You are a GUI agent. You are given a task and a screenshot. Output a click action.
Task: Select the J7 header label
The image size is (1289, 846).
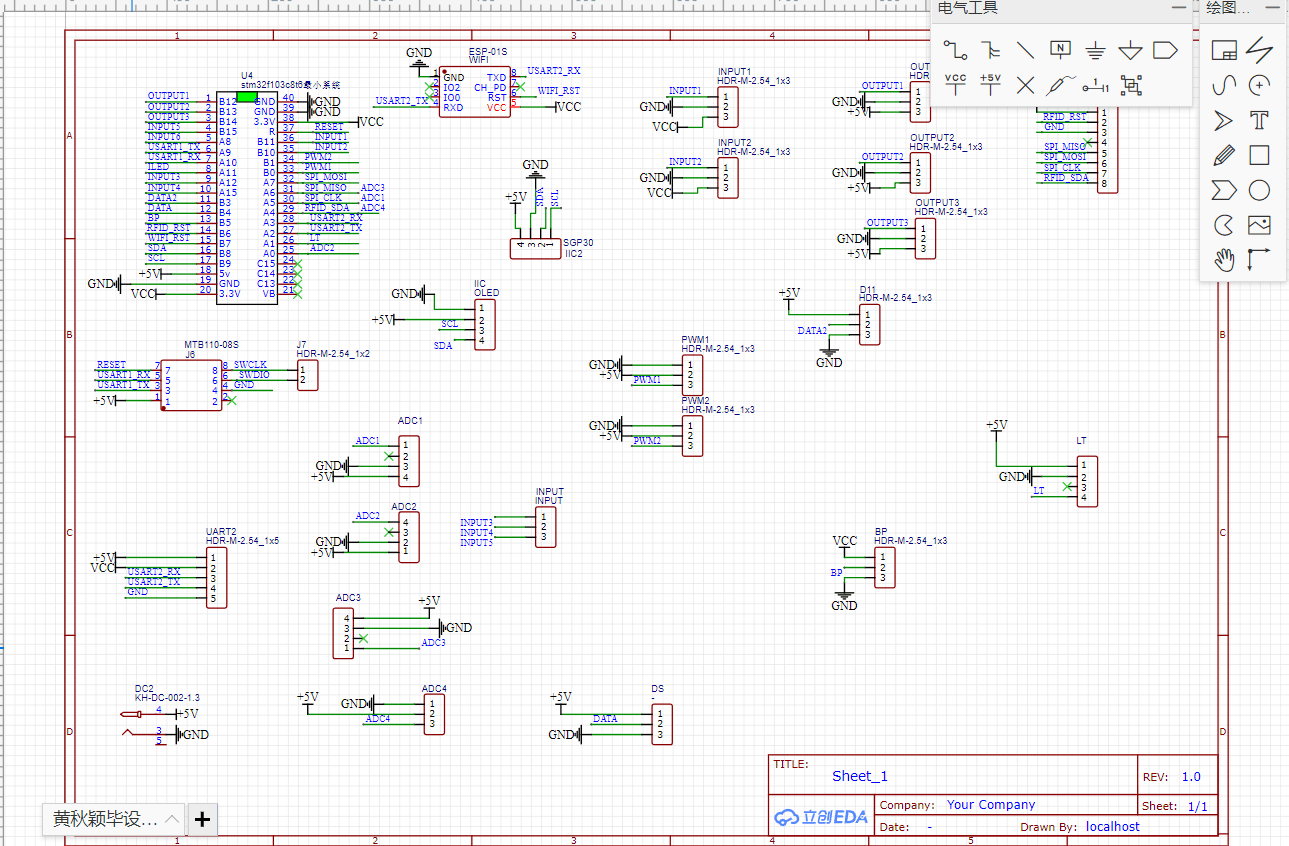tap(302, 345)
